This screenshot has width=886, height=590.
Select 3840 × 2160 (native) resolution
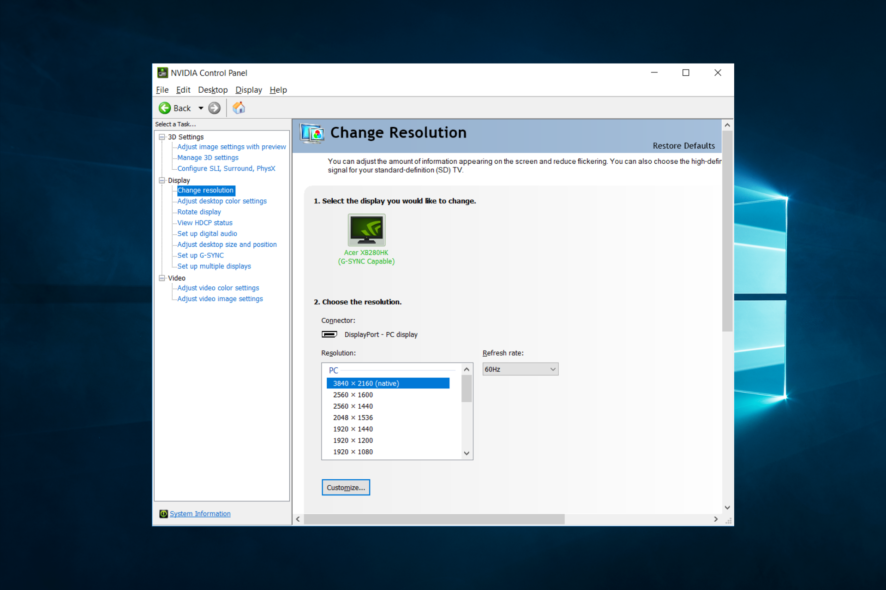point(388,383)
